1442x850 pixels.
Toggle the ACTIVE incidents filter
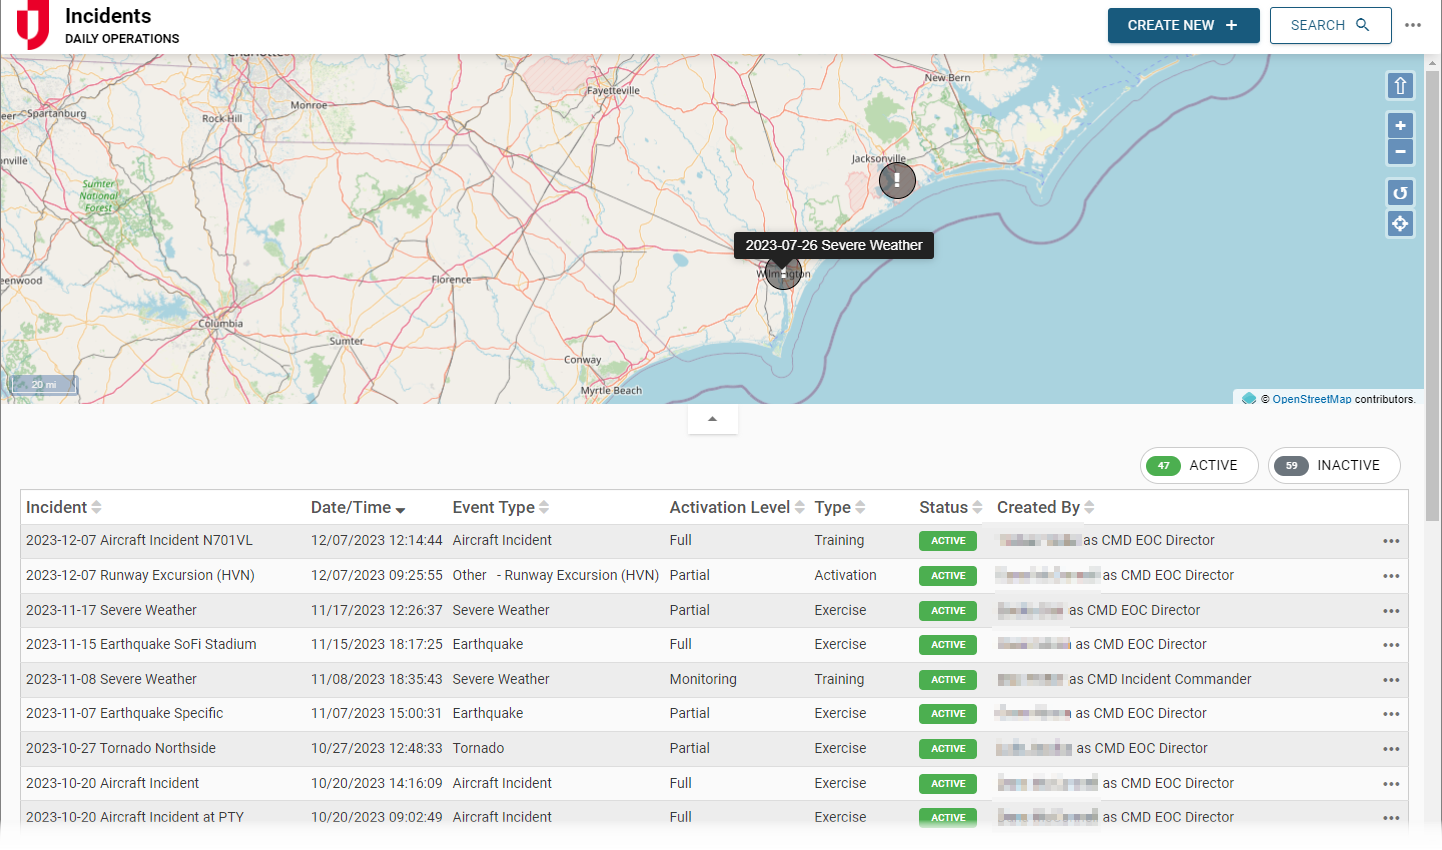pos(1199,466)
